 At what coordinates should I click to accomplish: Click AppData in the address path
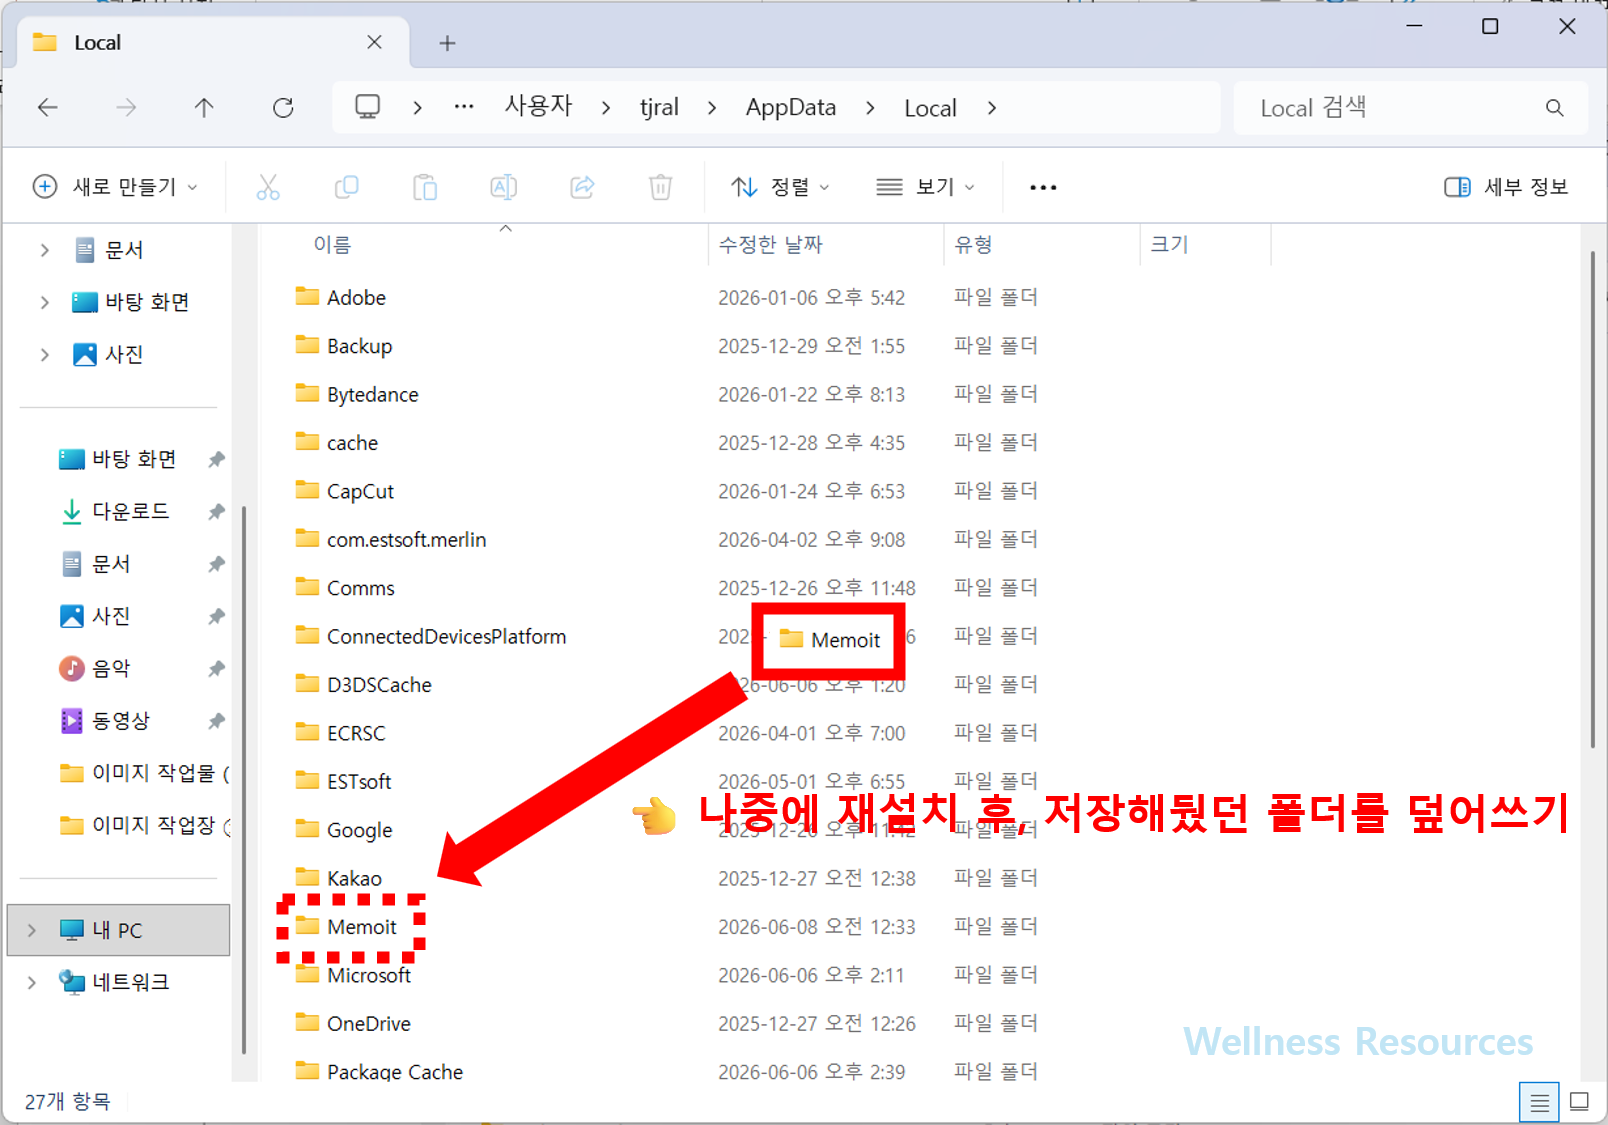tap(791, 107)
